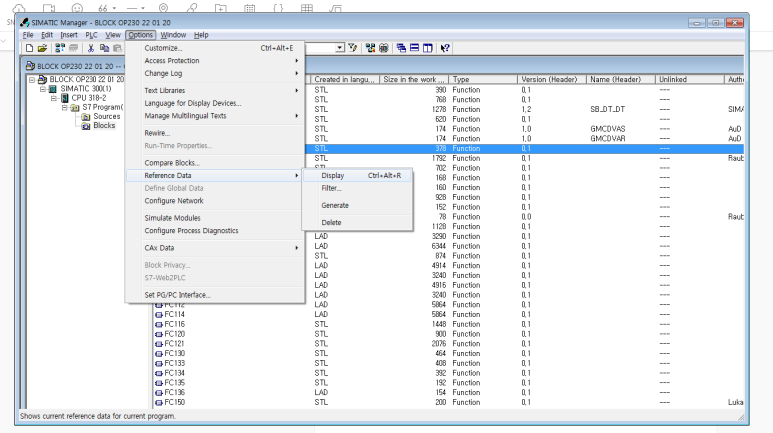Screen dimensions: 773x433
Task: Choose Delete in Reference Data submenu
Action: pos(357,222)
